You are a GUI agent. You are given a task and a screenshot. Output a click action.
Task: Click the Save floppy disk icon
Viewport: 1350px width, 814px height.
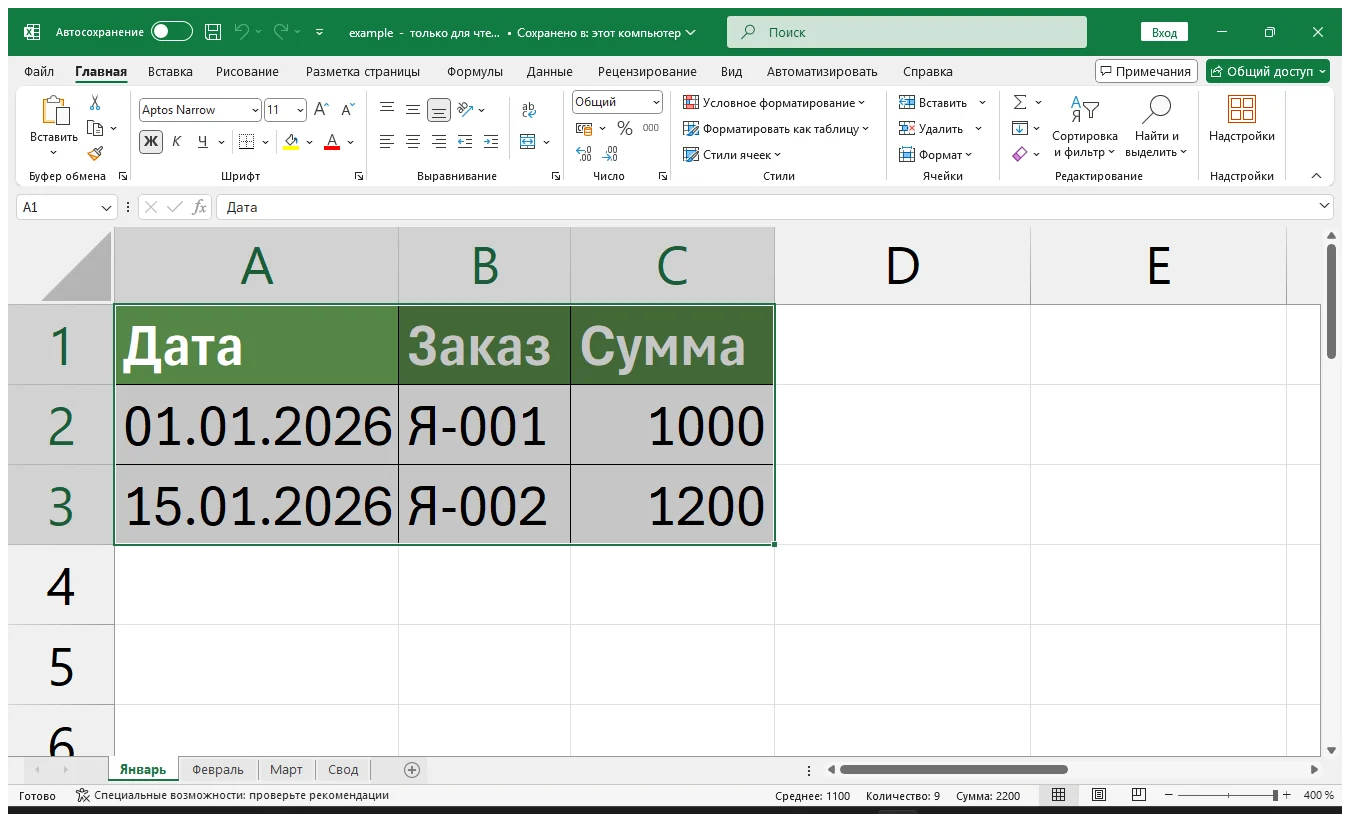(213, 32)
